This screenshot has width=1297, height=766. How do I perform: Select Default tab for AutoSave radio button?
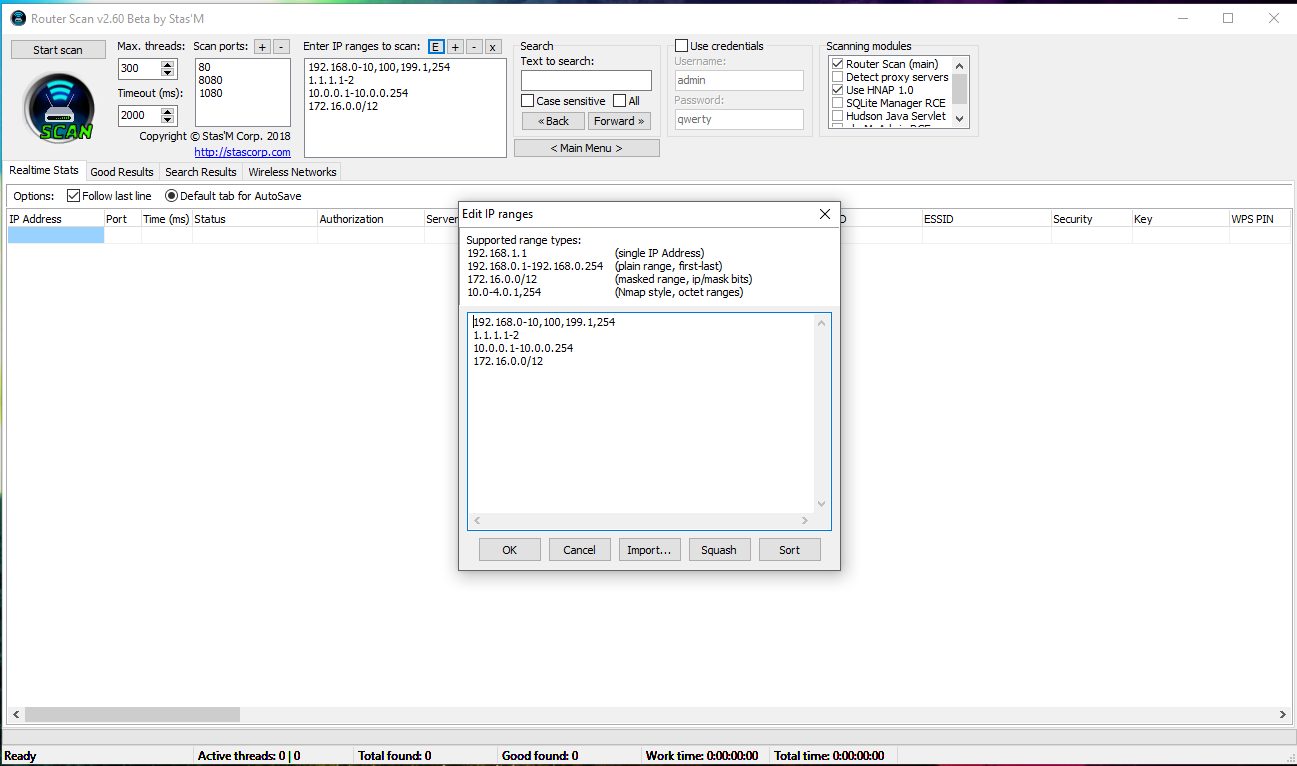tap(171, 196)
